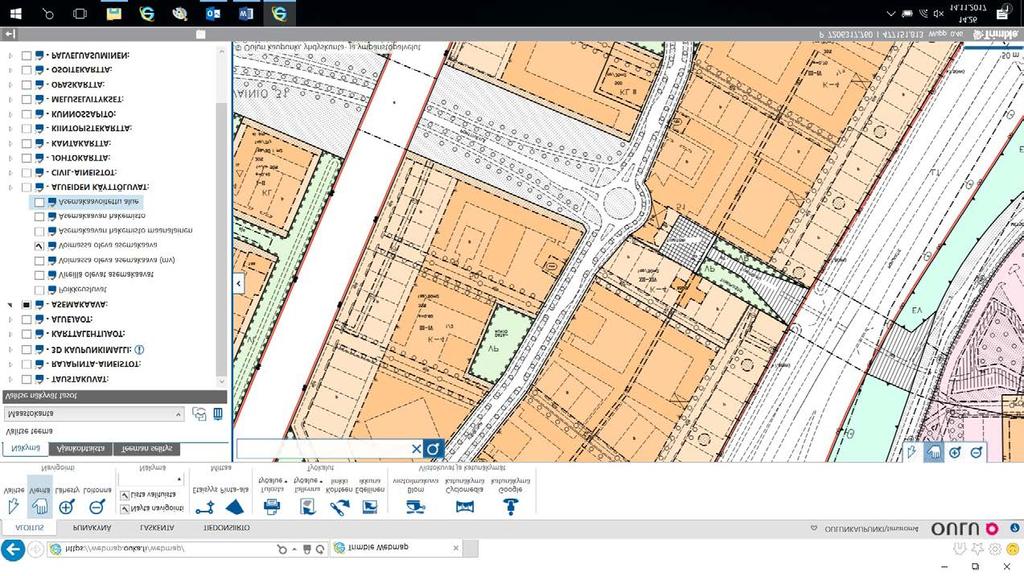Image resolution: width=1024 pixels, height=576 pixels.
Task: Expand the ALUEJAOT layer group
Action: 10,319
